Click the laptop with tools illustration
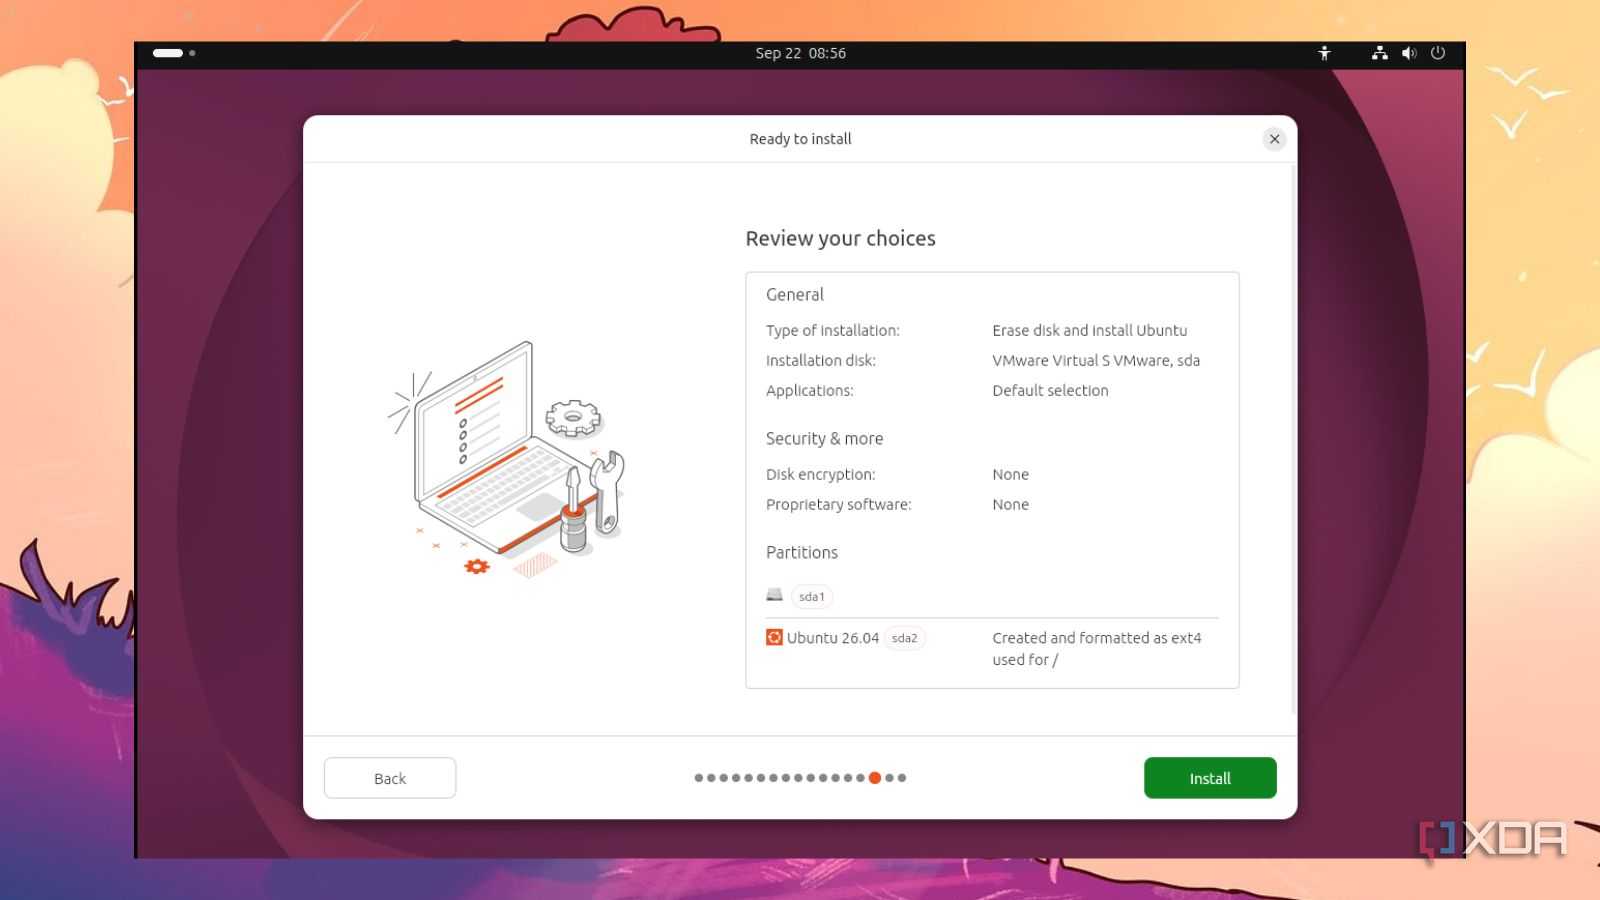This screenshot has width=1600, height=900. tap(507, 460)
